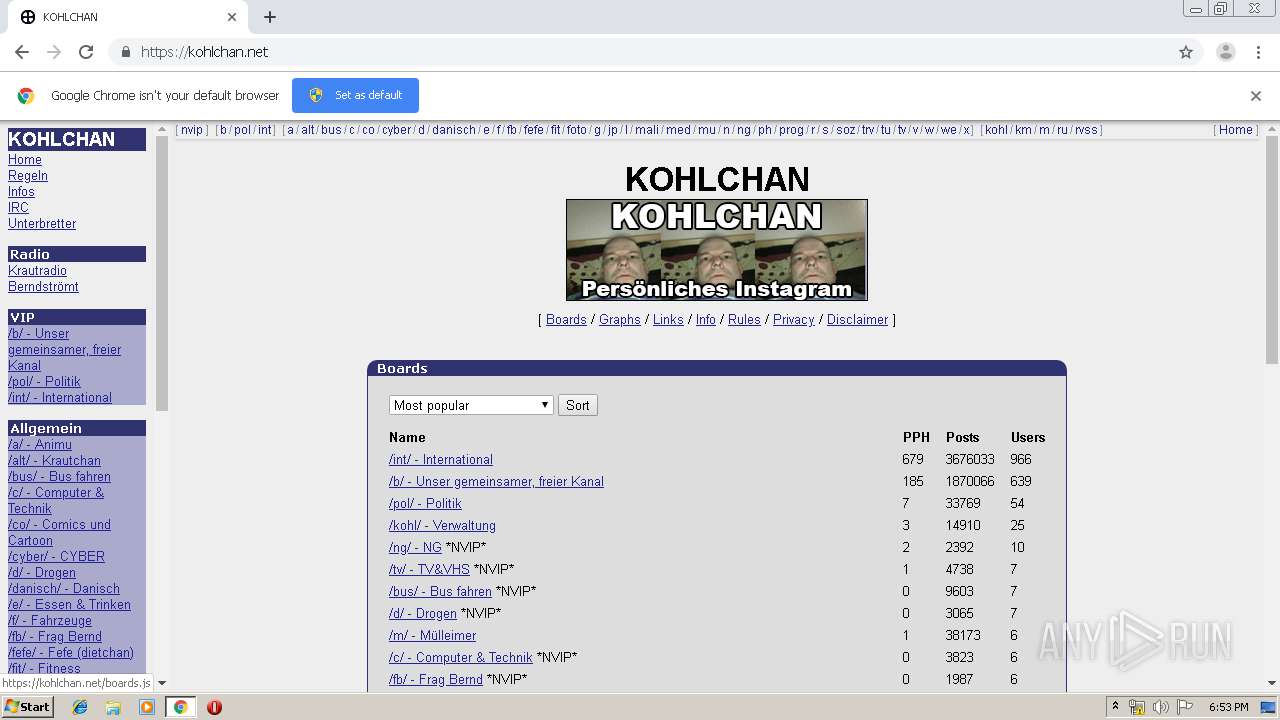
Task: Open the Privacy link
Action: [794, 320]
